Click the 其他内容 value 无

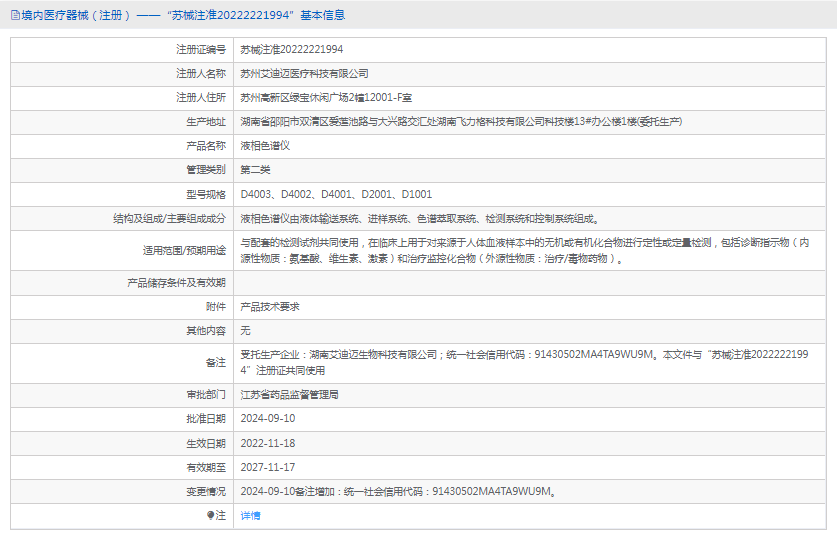[245, 331]
